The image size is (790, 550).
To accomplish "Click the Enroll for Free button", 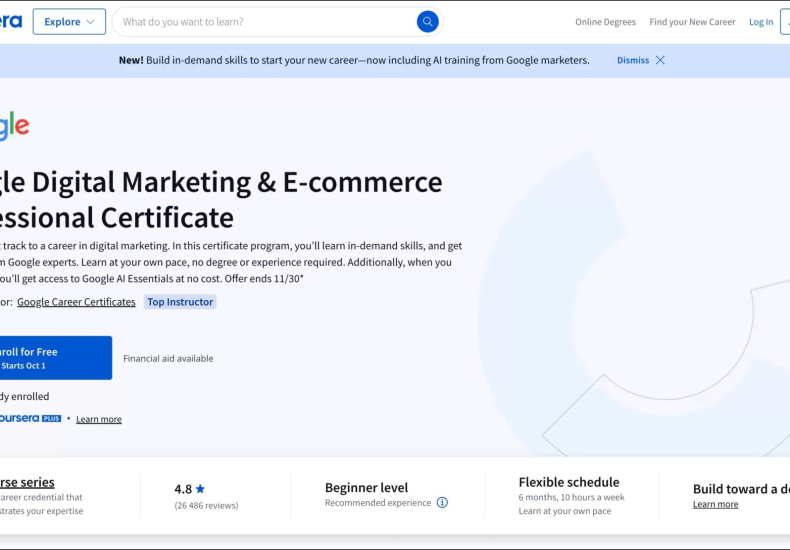I will (x=55, y=358).
